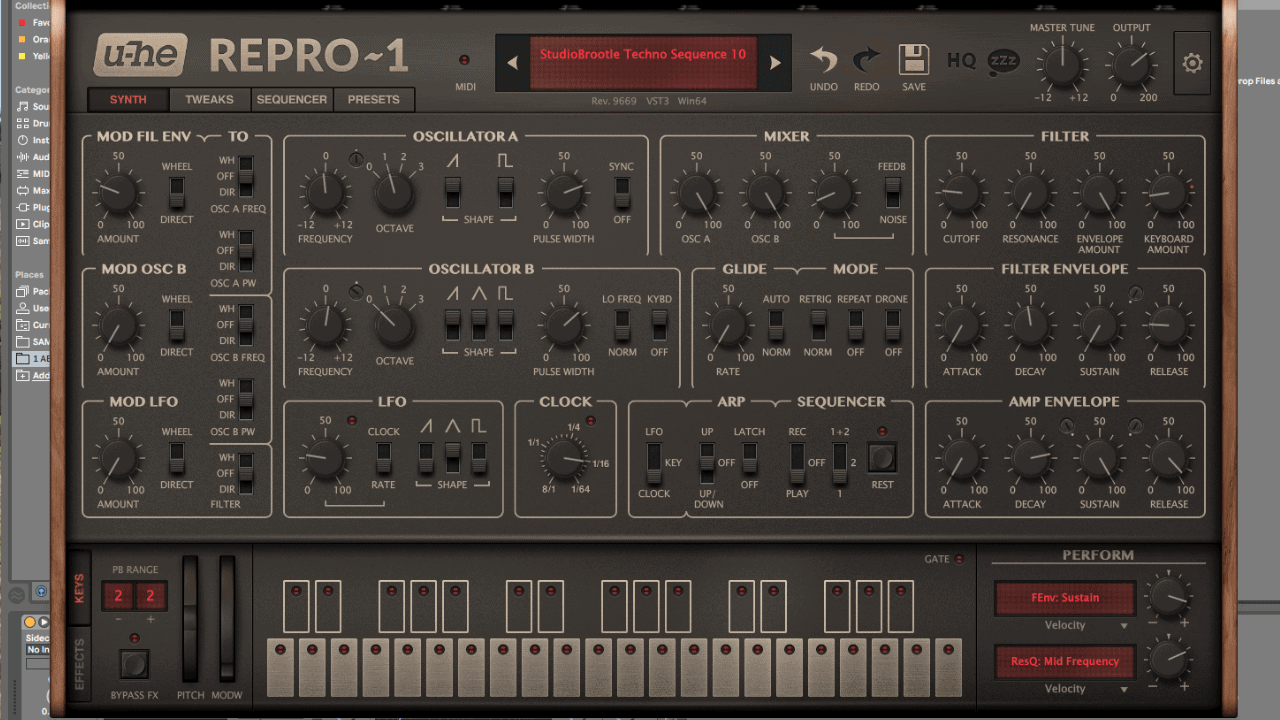Switch to the SEQUENCER tab
The width and height of the screenshot is (1280, 720).
[291, 100]
